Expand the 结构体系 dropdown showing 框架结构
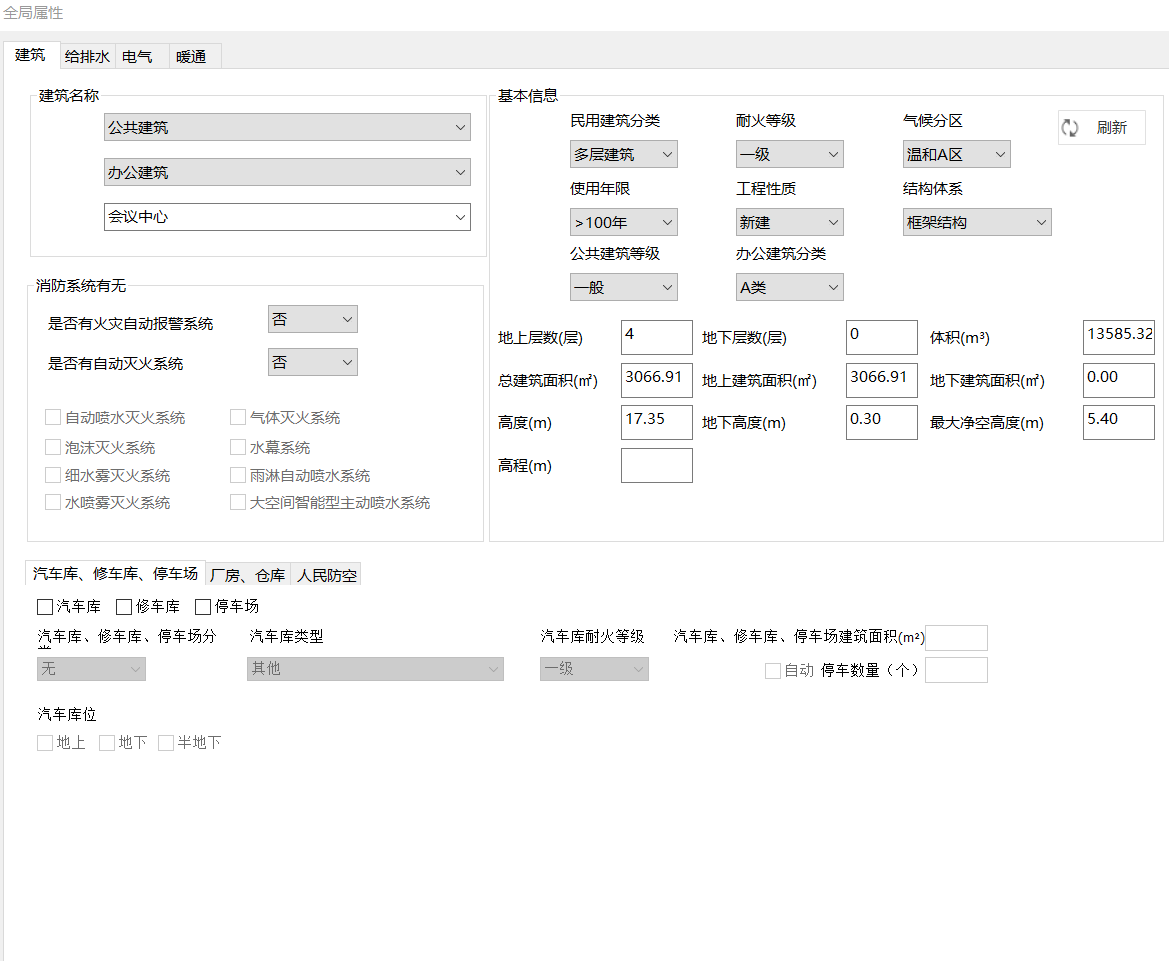 tap(977, 223)
